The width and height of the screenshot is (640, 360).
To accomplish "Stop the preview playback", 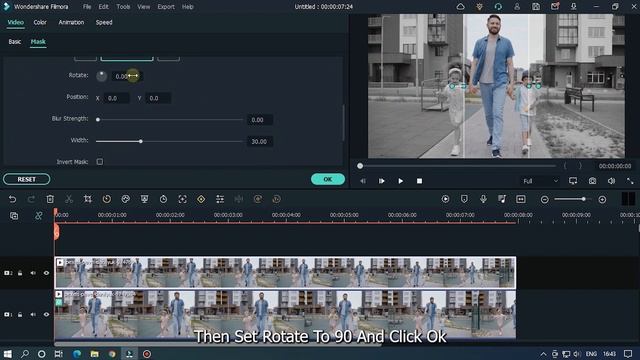I will 419,181.
